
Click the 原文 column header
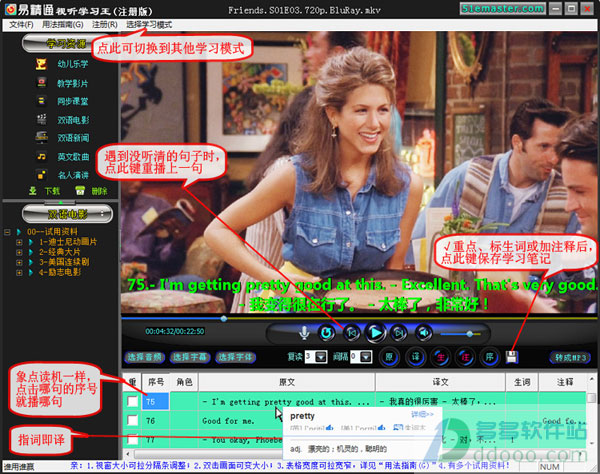[x=287, y=382]
